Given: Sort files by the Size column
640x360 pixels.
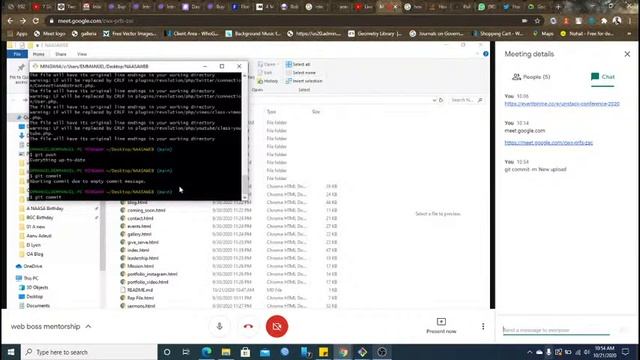Looking at the screenshot, I should pyautogui.click(x=316, y=112).
